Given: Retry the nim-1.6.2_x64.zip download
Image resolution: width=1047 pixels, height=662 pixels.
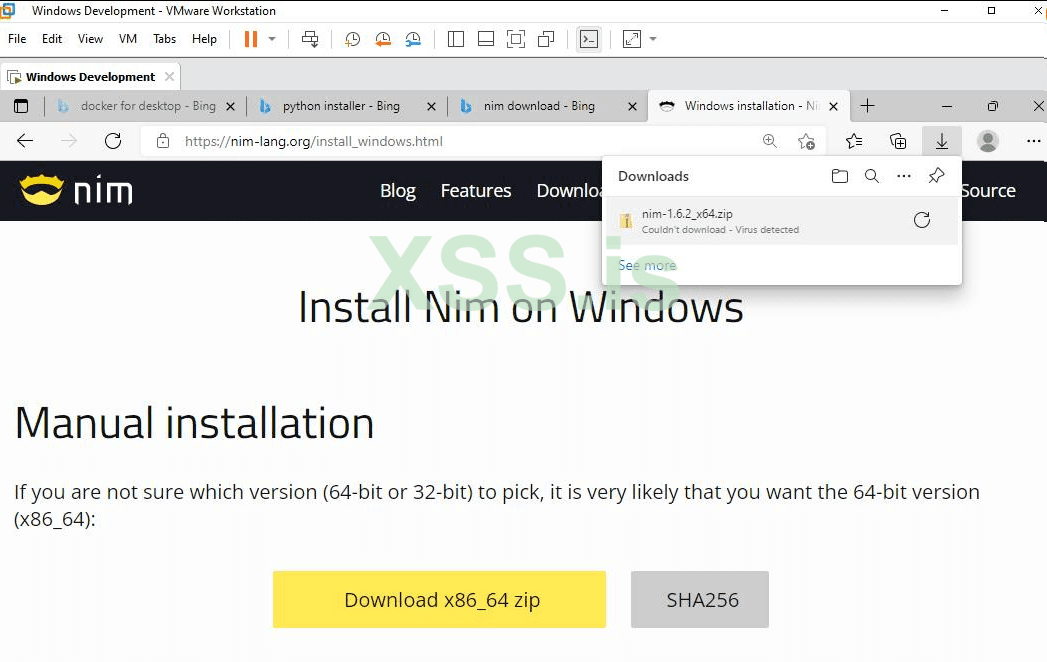Looking at the screenshot, I should click(x=922, y=220).
